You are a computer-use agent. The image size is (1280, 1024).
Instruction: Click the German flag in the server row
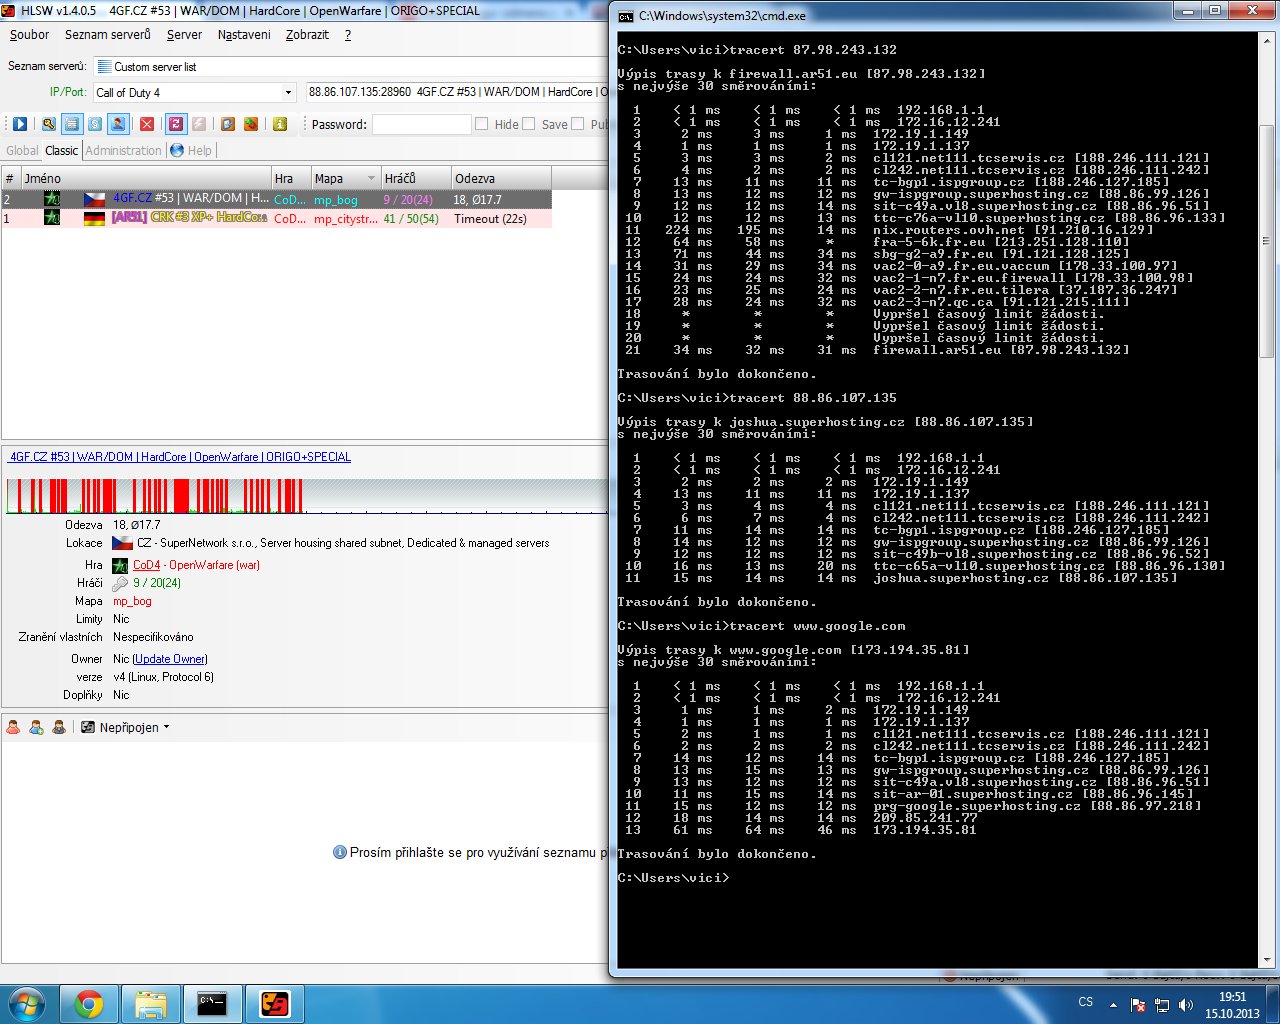pyautogui.click(x=94, y=218)
